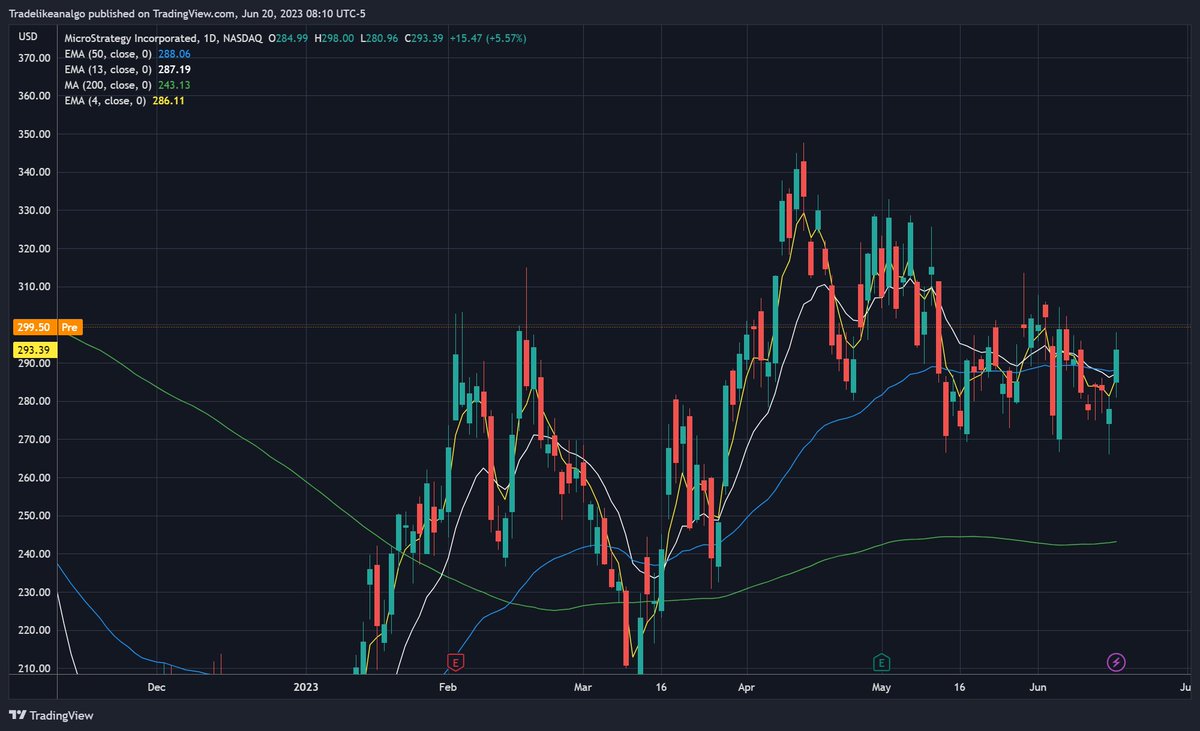Viewport: 1200px width, 731px height.
Task: Click the May date axis label
Action: pos(881,687)
